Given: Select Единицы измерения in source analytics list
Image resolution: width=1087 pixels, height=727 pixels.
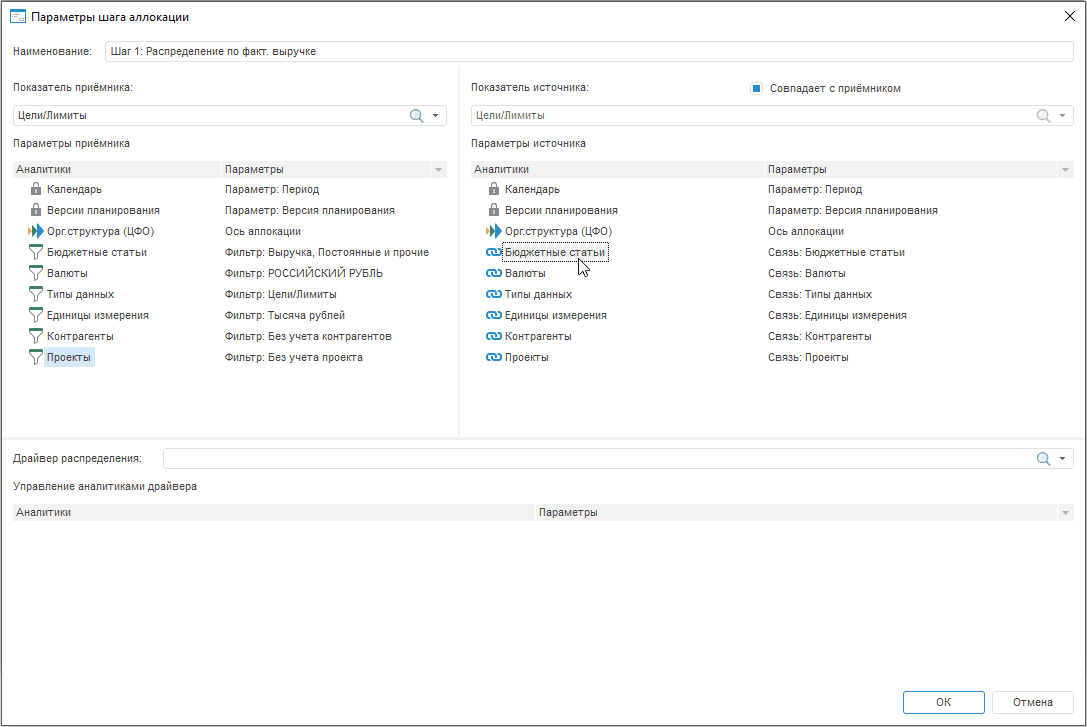Looking at the screenshot, I should [555, 315].
